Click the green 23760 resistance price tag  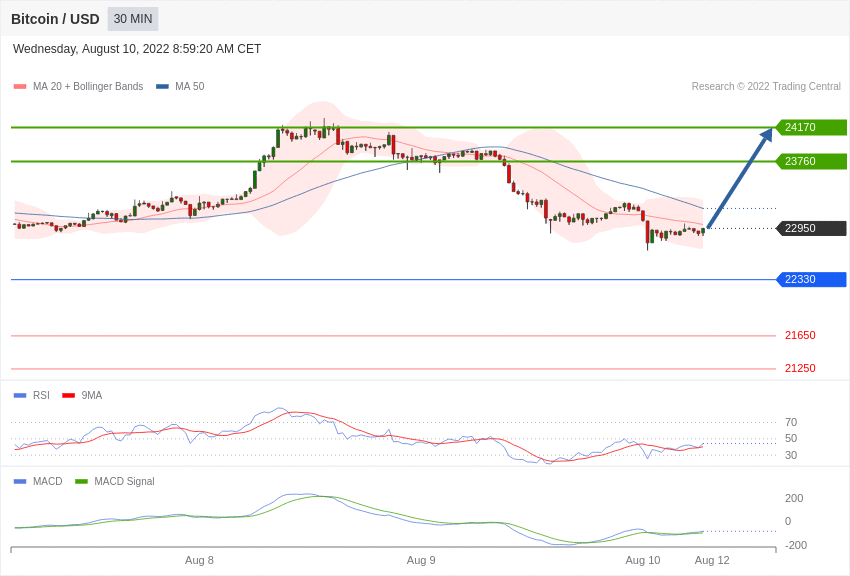click(812, 161)
